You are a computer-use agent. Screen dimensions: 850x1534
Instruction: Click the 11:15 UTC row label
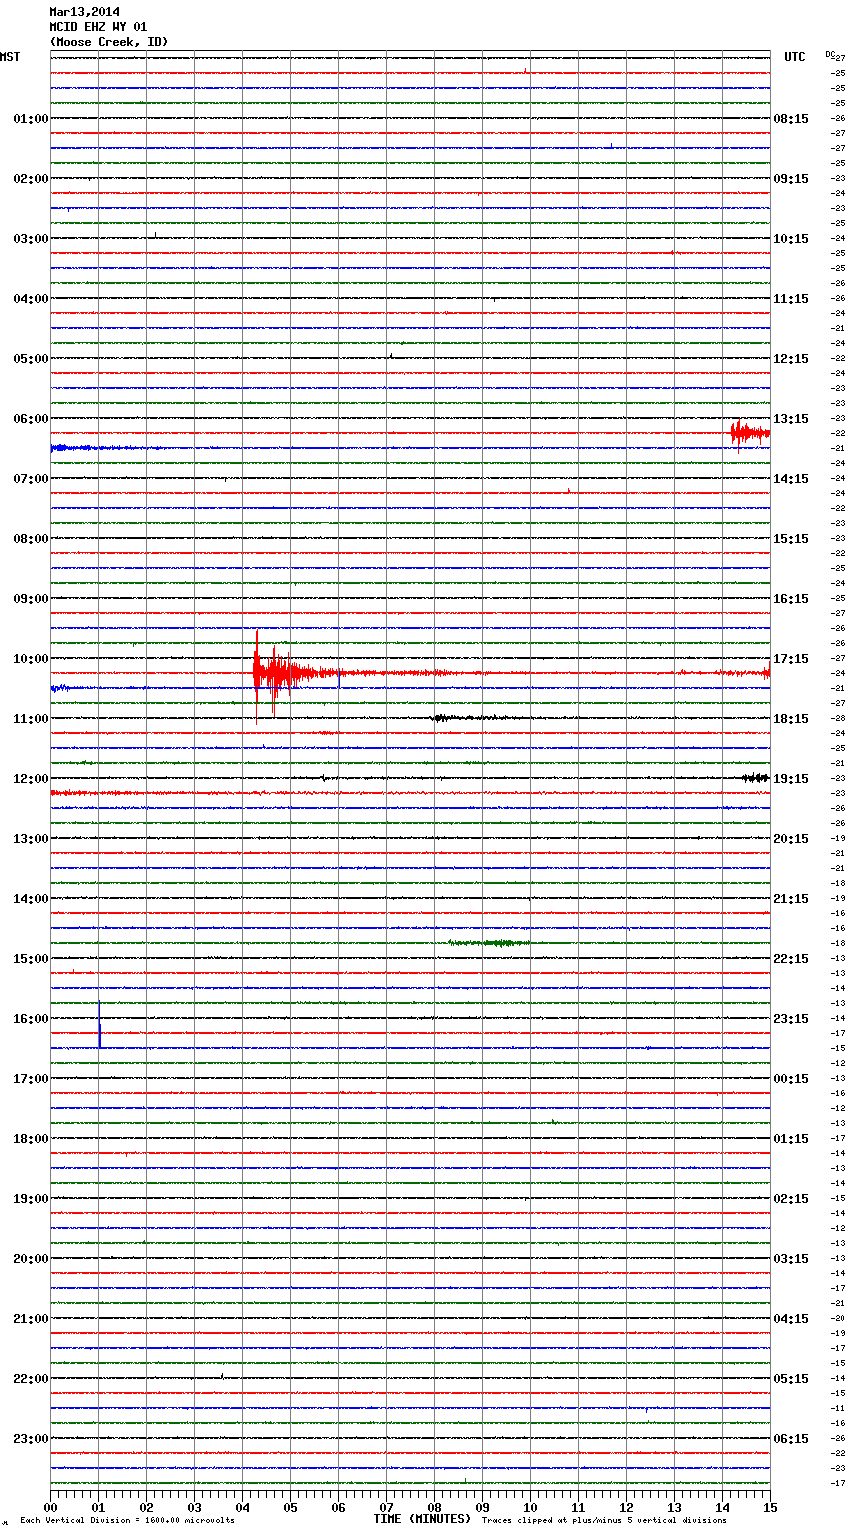tap(791, 299)
